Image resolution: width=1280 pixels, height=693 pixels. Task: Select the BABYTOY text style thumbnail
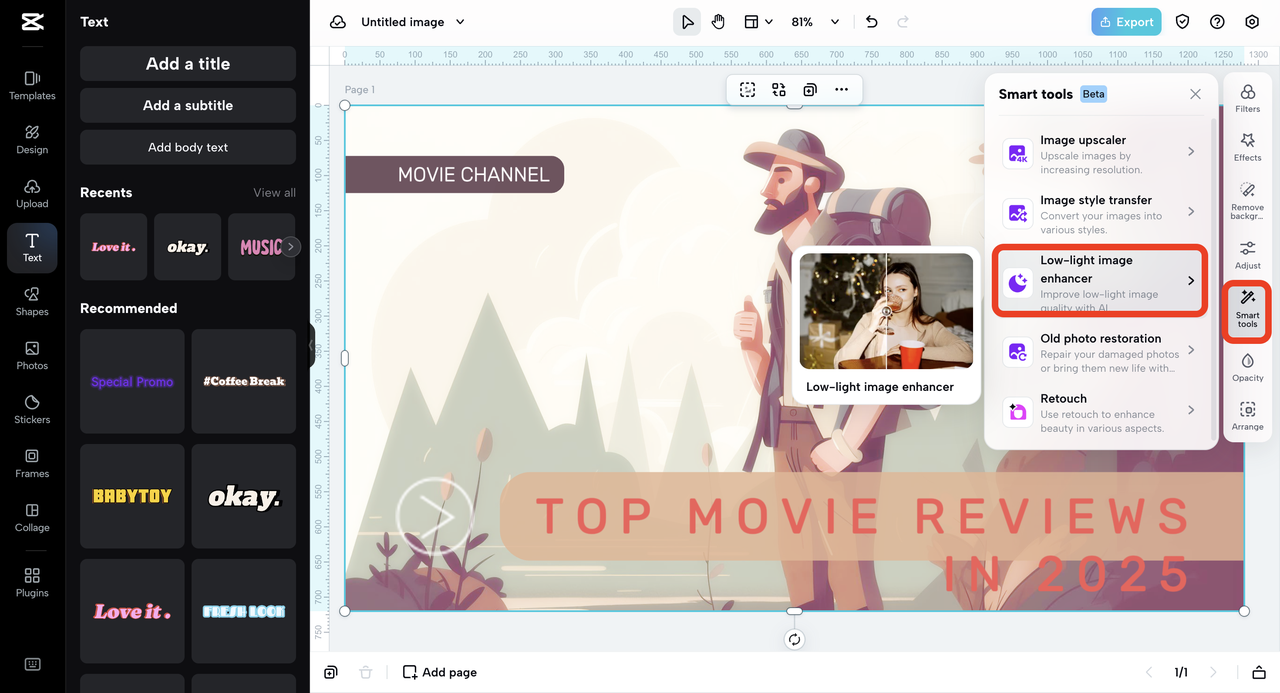[x=132, y=496]
